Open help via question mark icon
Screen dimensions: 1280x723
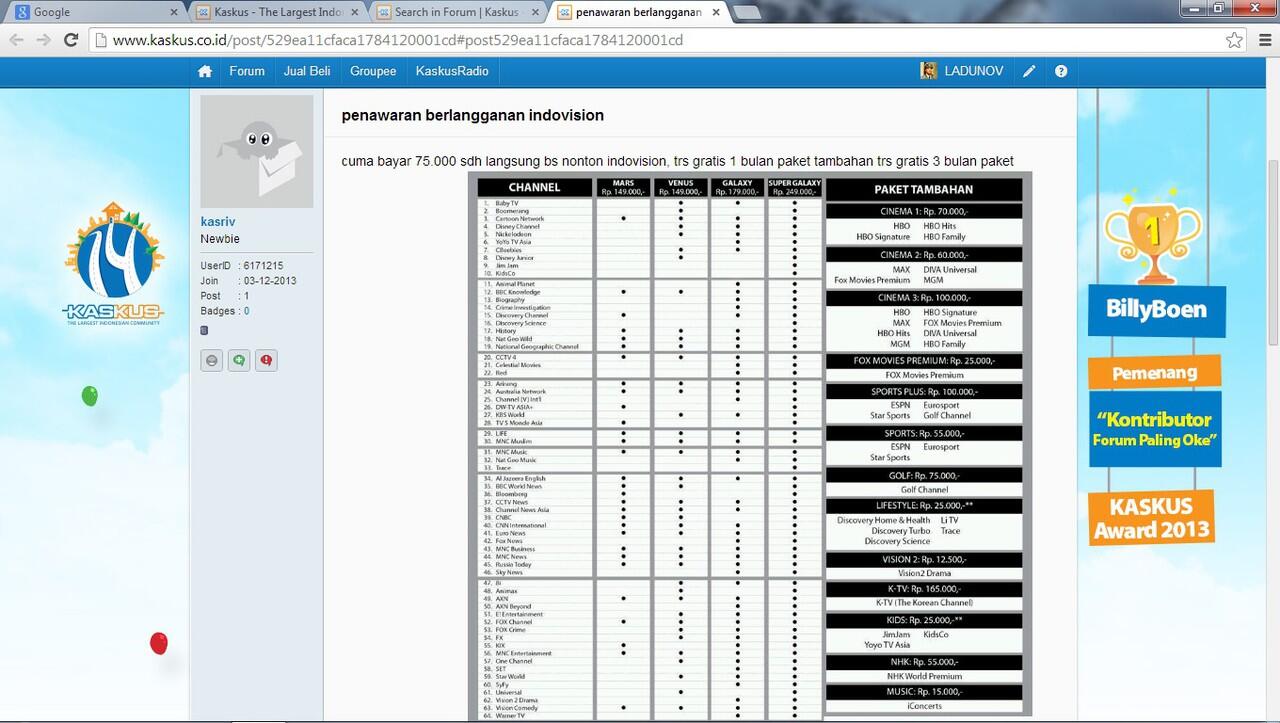point(1061,71)
